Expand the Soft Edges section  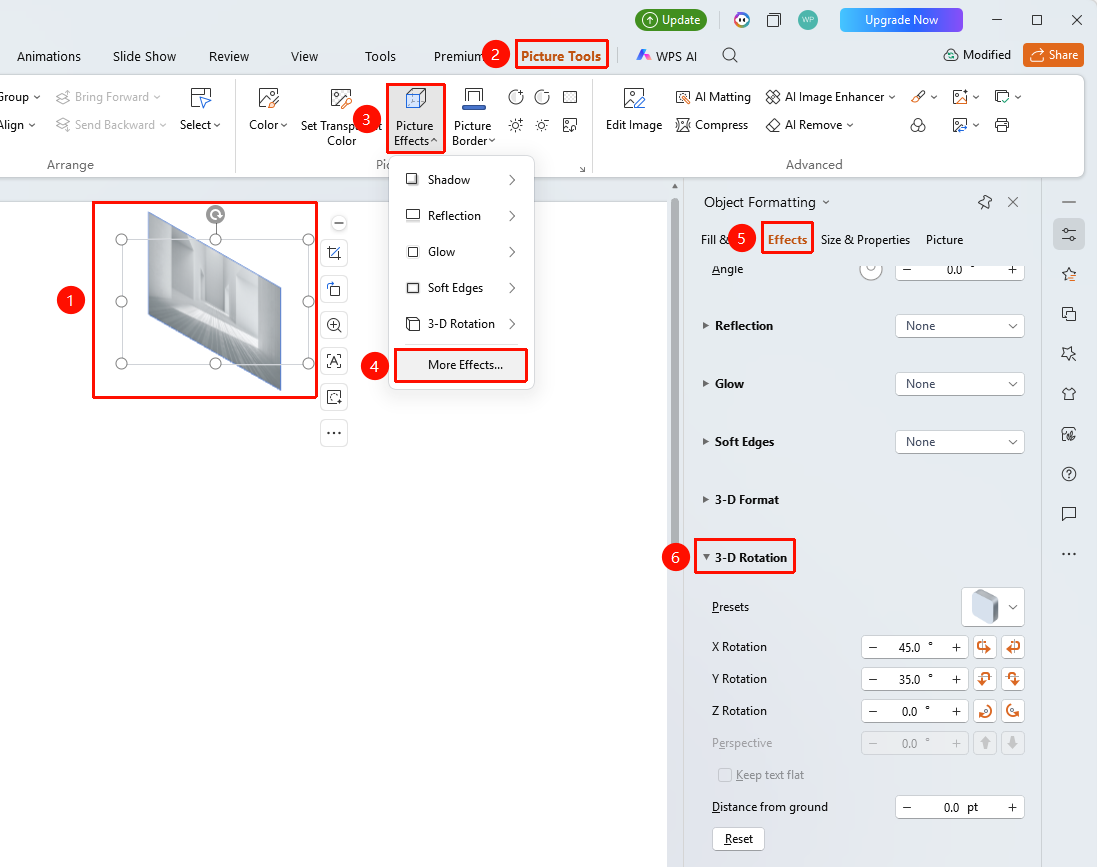pos(705,442)
